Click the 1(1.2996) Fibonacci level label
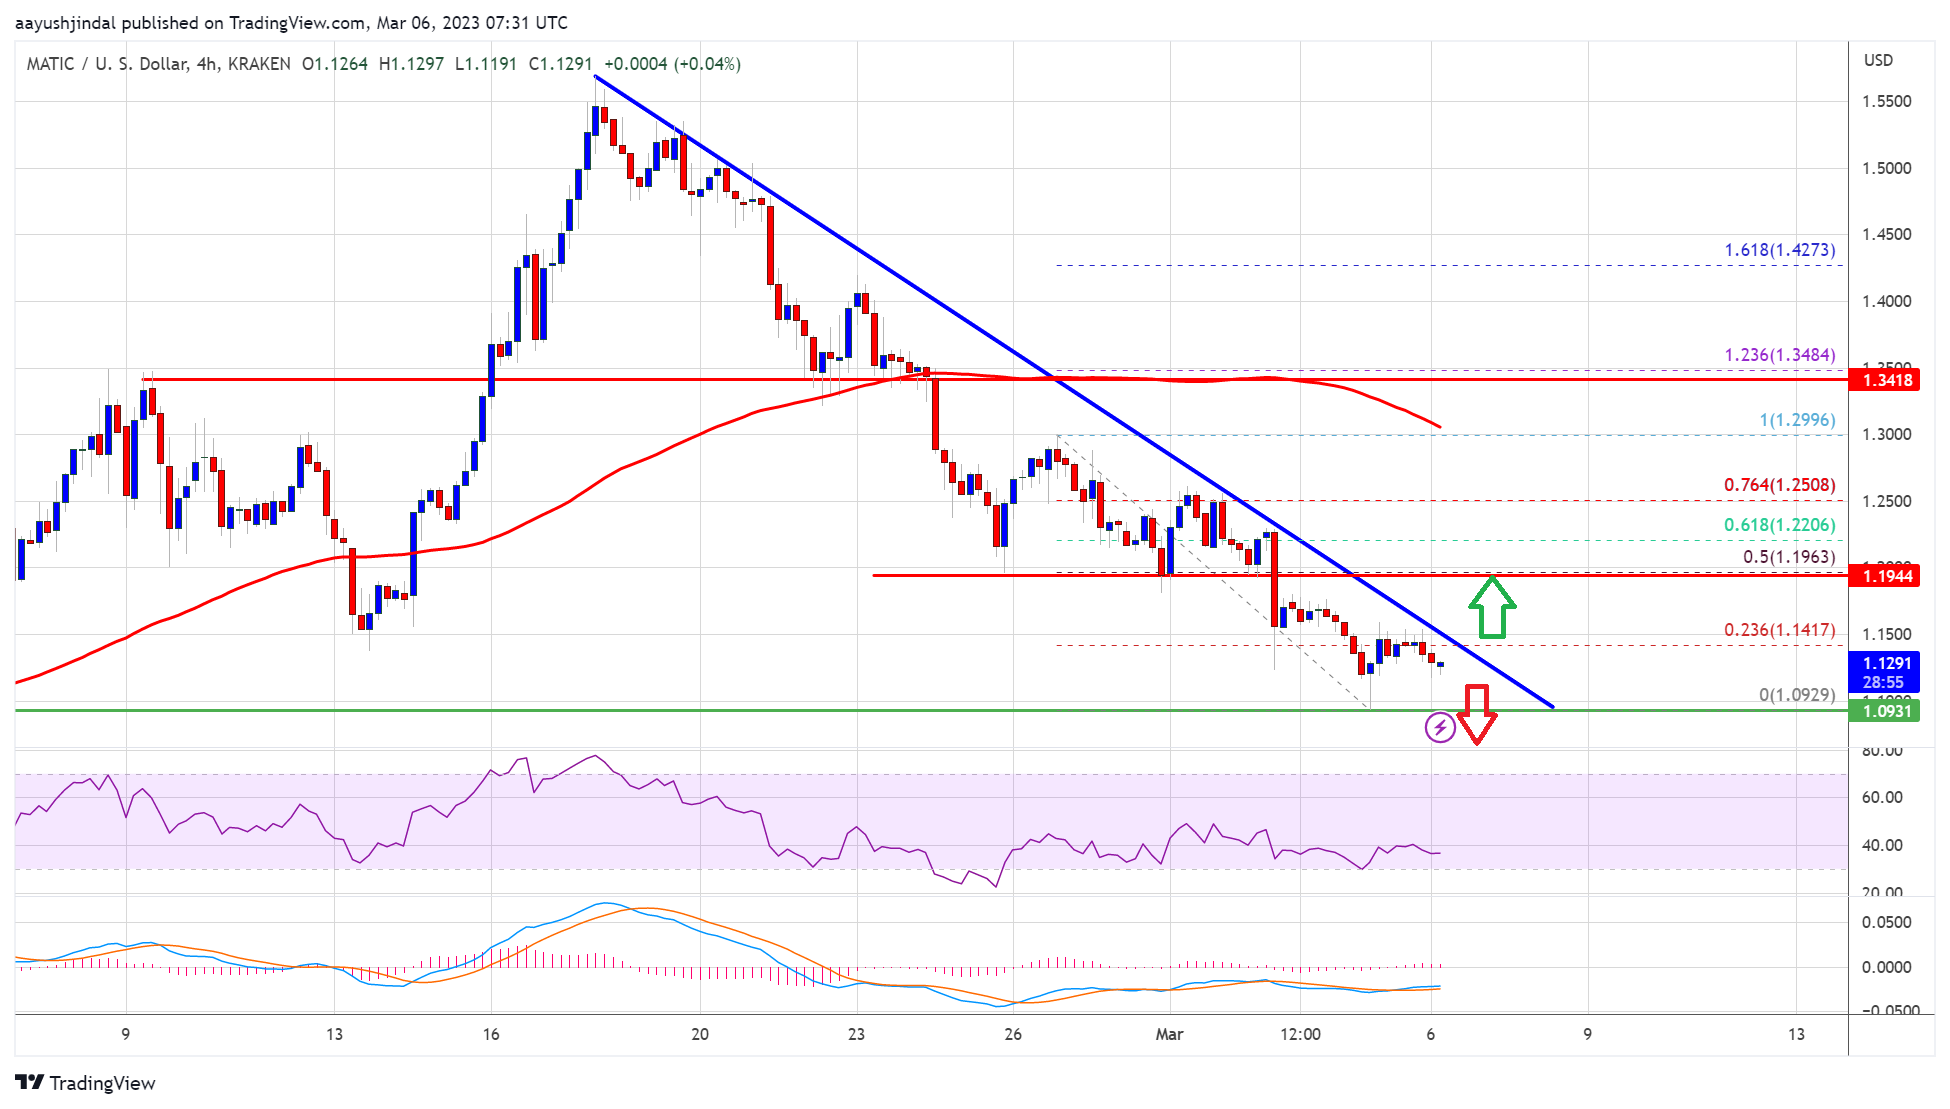The width and height of the screenshot is (1950, 1109). tap(1797, 420)
